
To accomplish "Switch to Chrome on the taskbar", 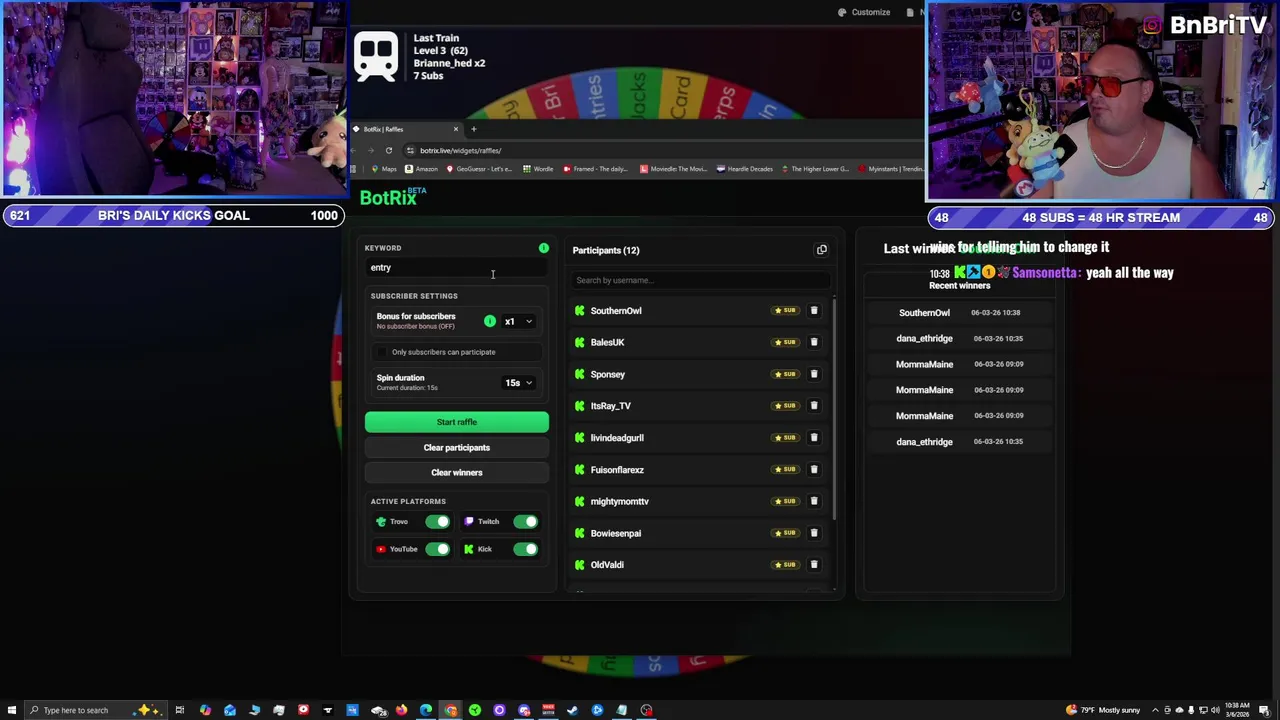I will [451, 710].
